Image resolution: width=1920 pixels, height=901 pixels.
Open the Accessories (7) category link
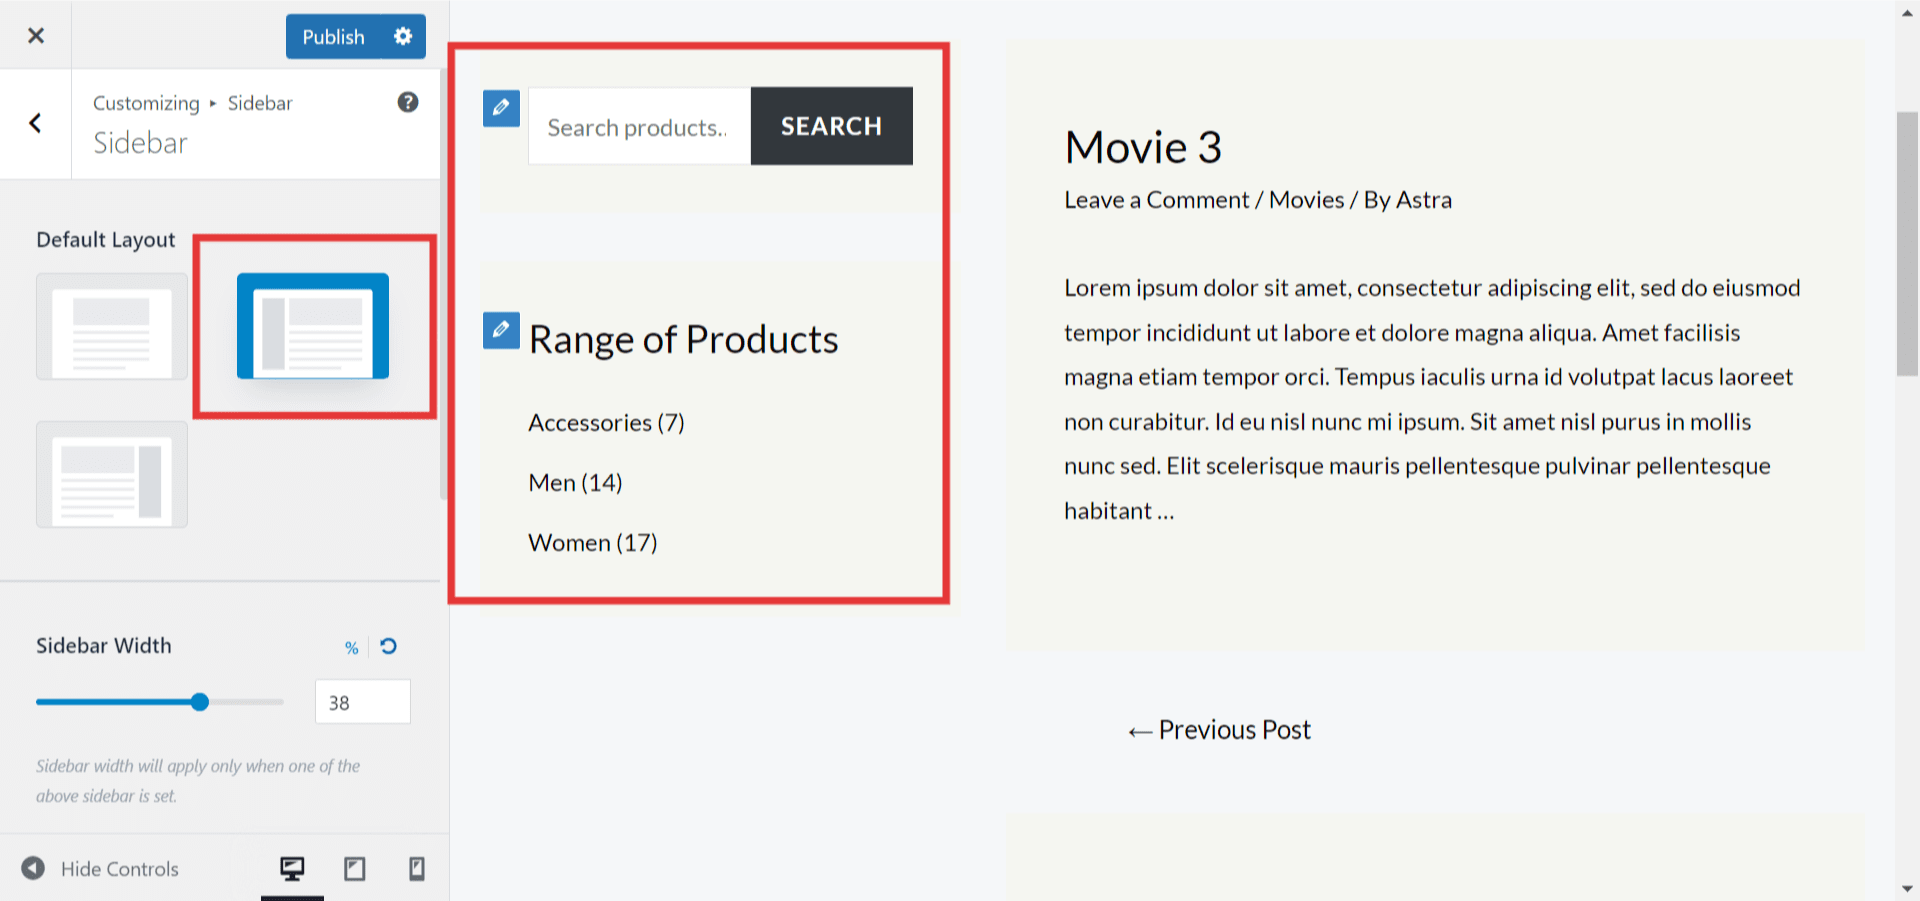606,423
